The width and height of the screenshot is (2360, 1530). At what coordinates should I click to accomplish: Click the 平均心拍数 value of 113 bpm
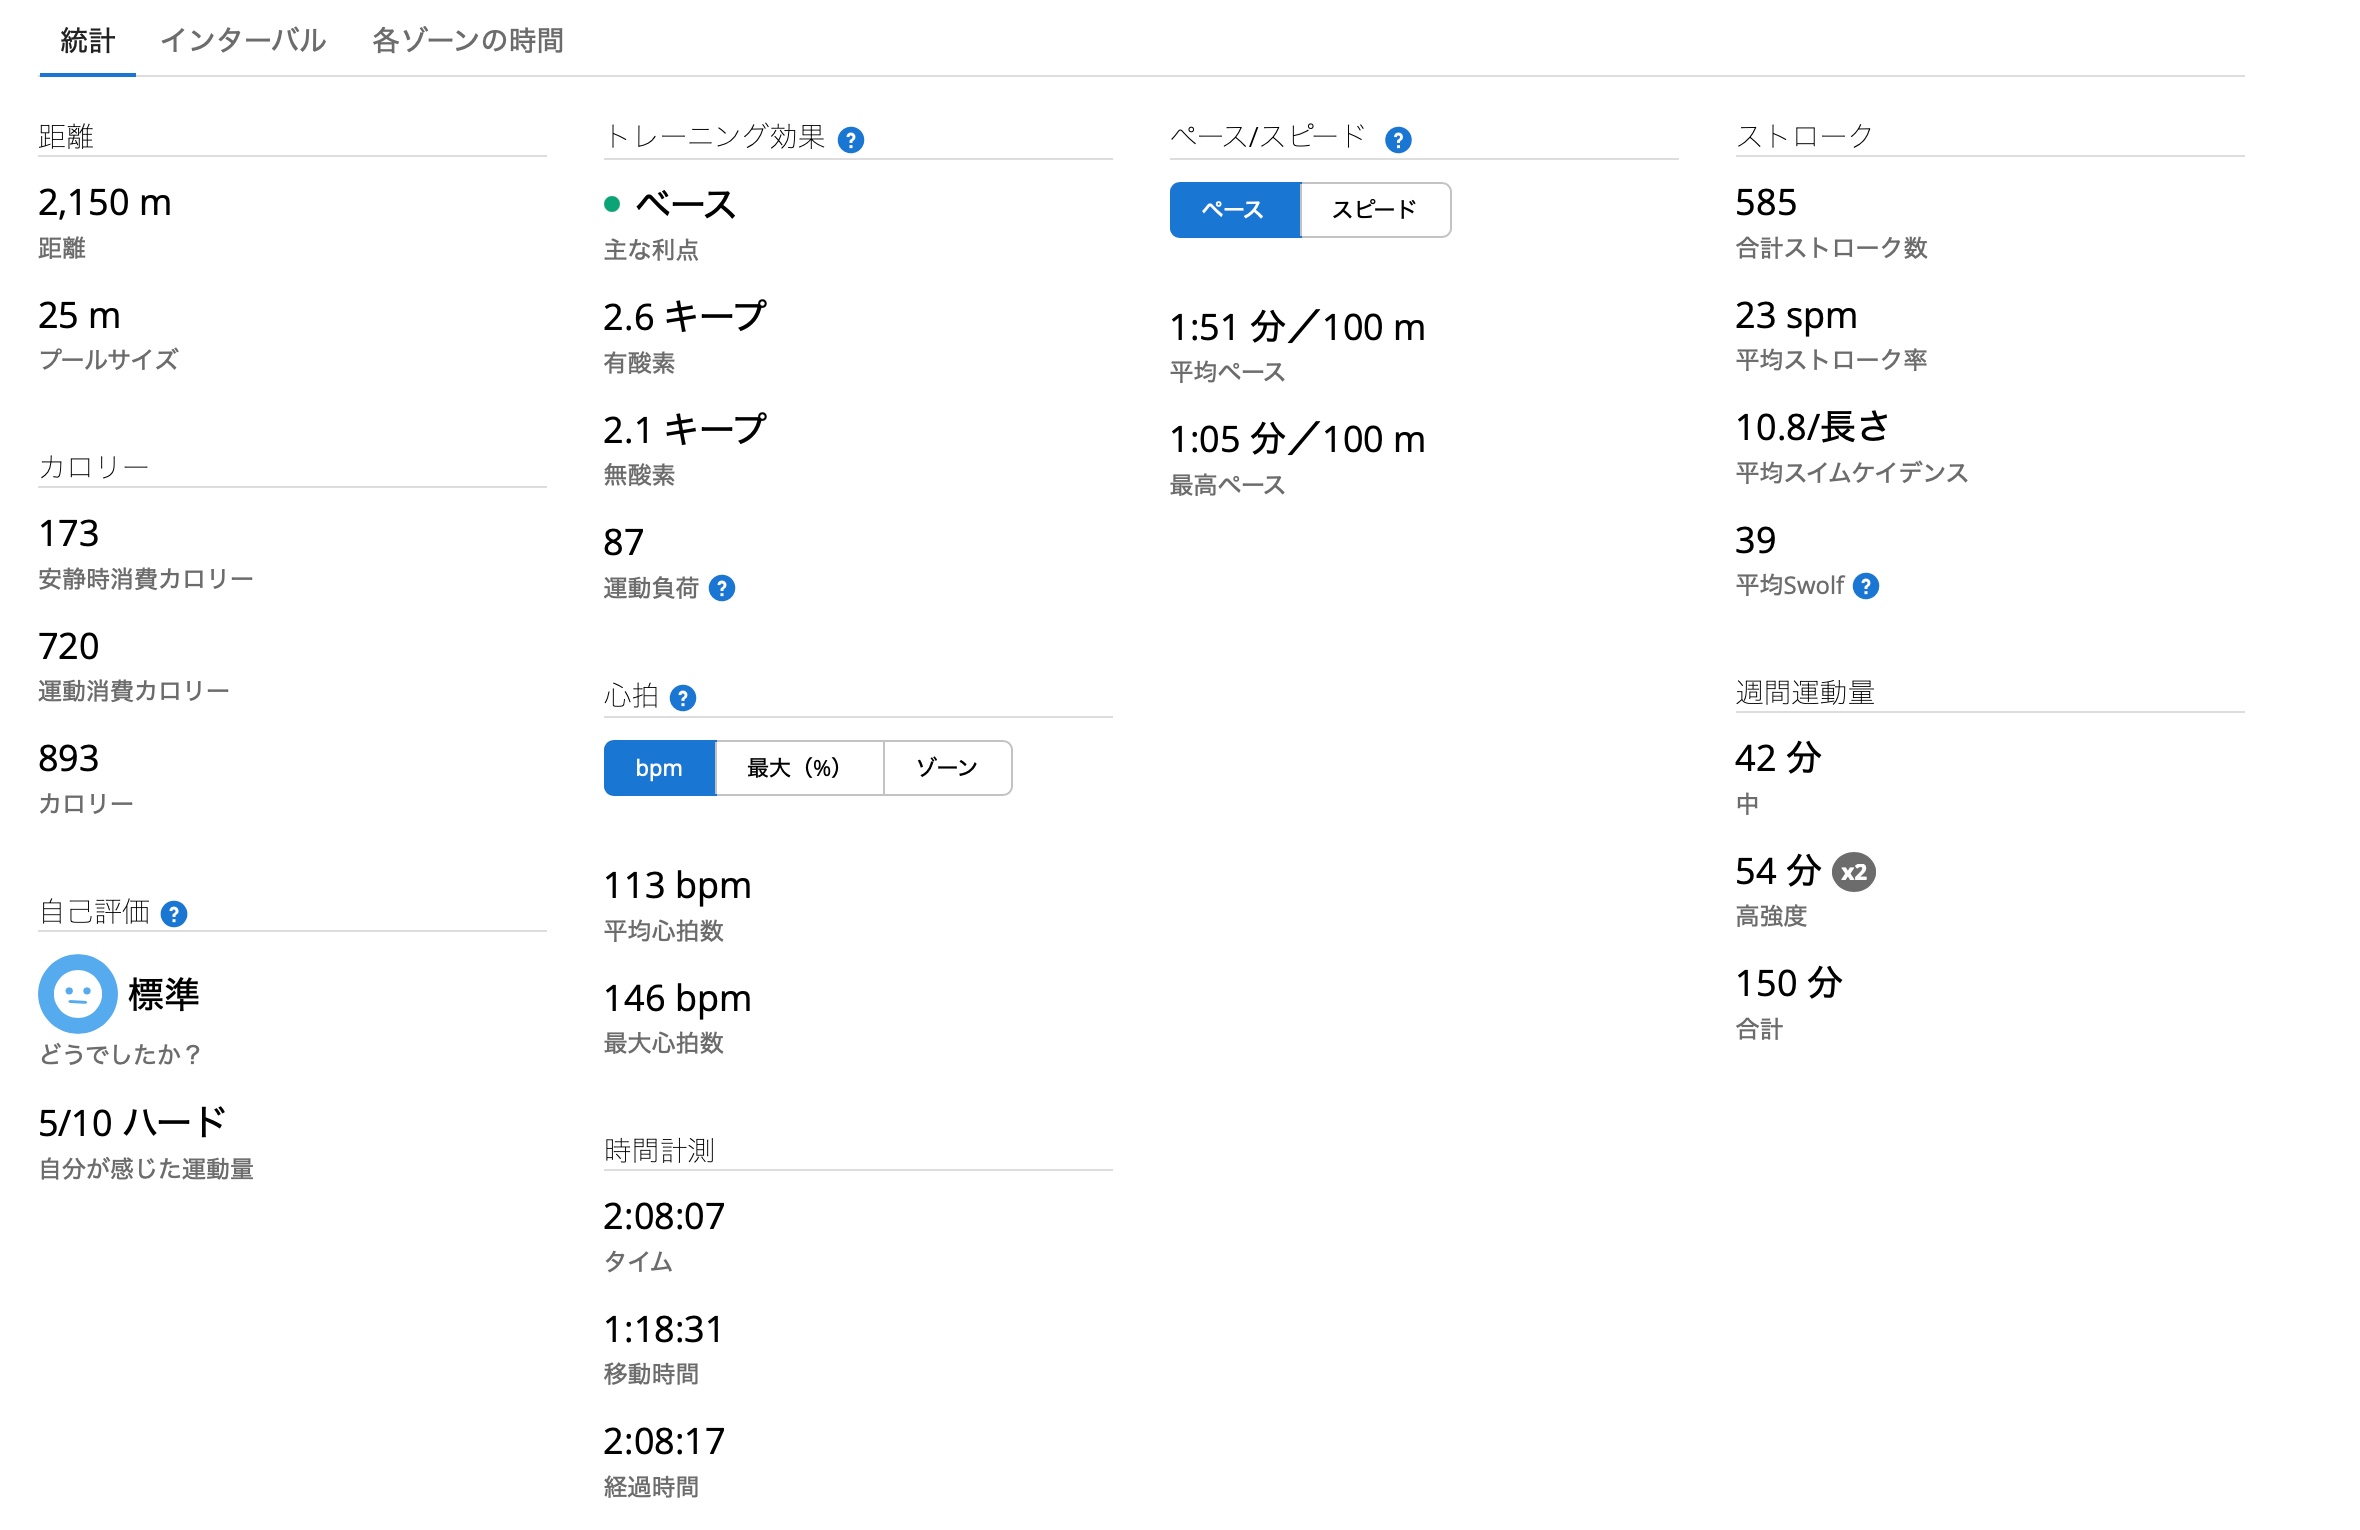[x=677, y=885]
